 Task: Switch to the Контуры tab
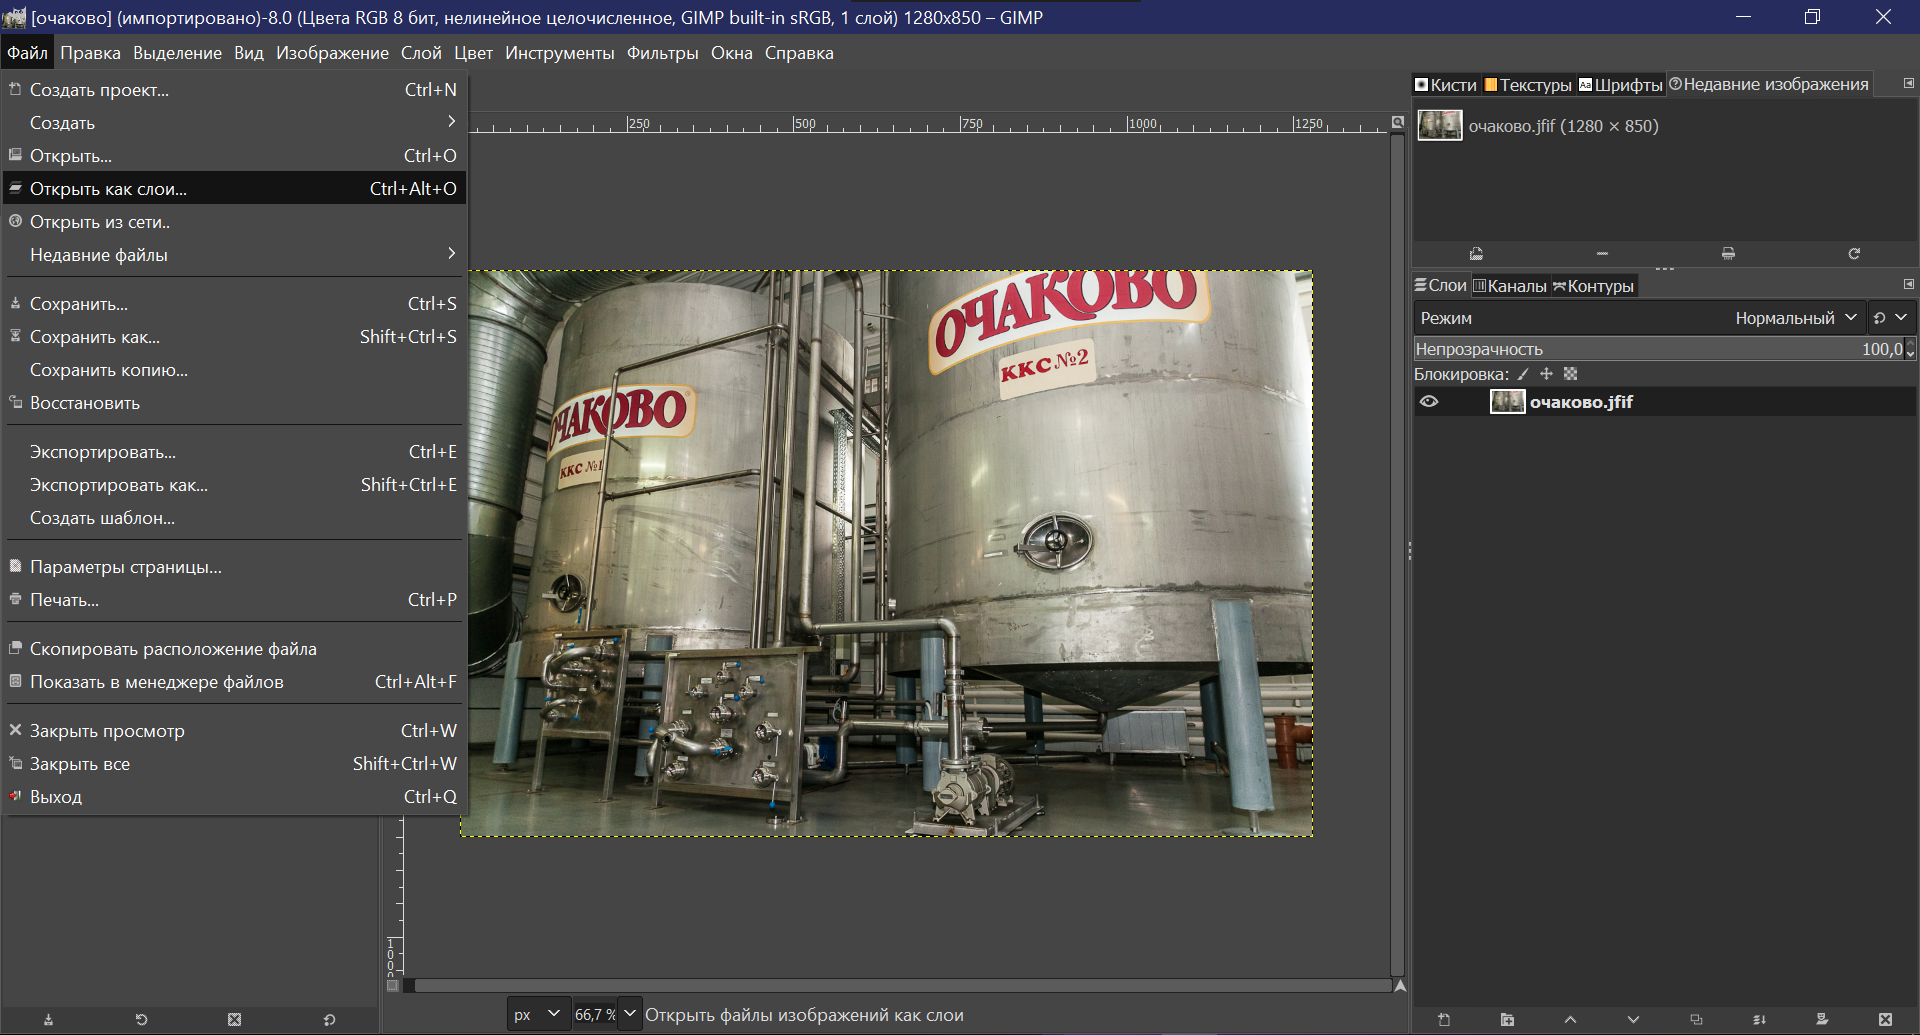(x=1593, y=286)
